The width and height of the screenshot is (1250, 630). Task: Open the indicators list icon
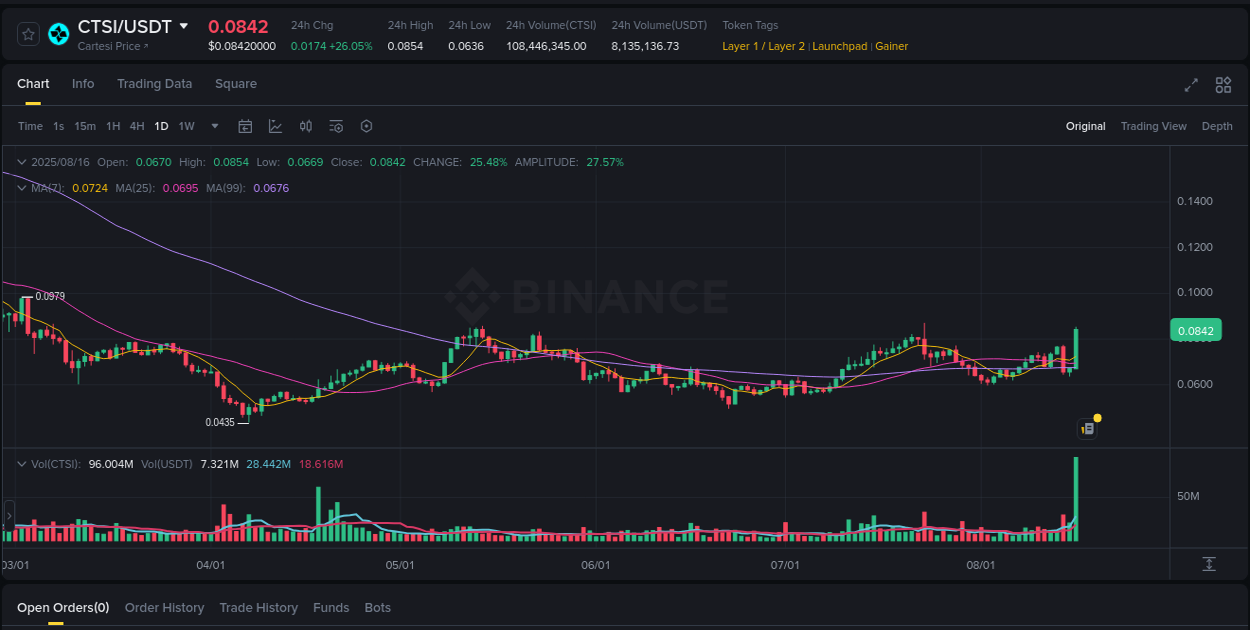point(336,126)
